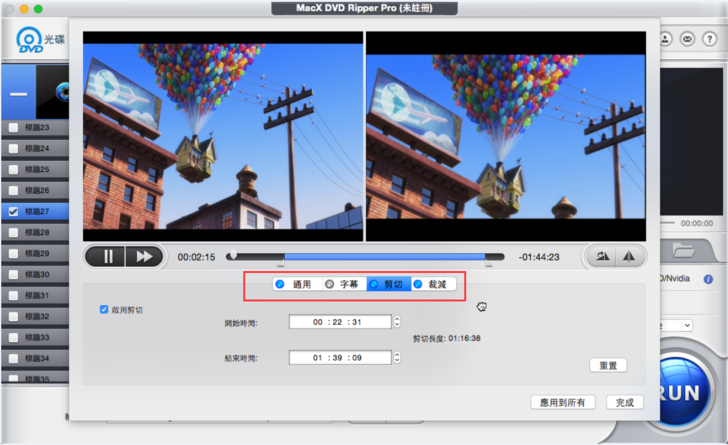Click the start time field 00:22:31
The image size is (728, 445).
(x=340, y=322)
